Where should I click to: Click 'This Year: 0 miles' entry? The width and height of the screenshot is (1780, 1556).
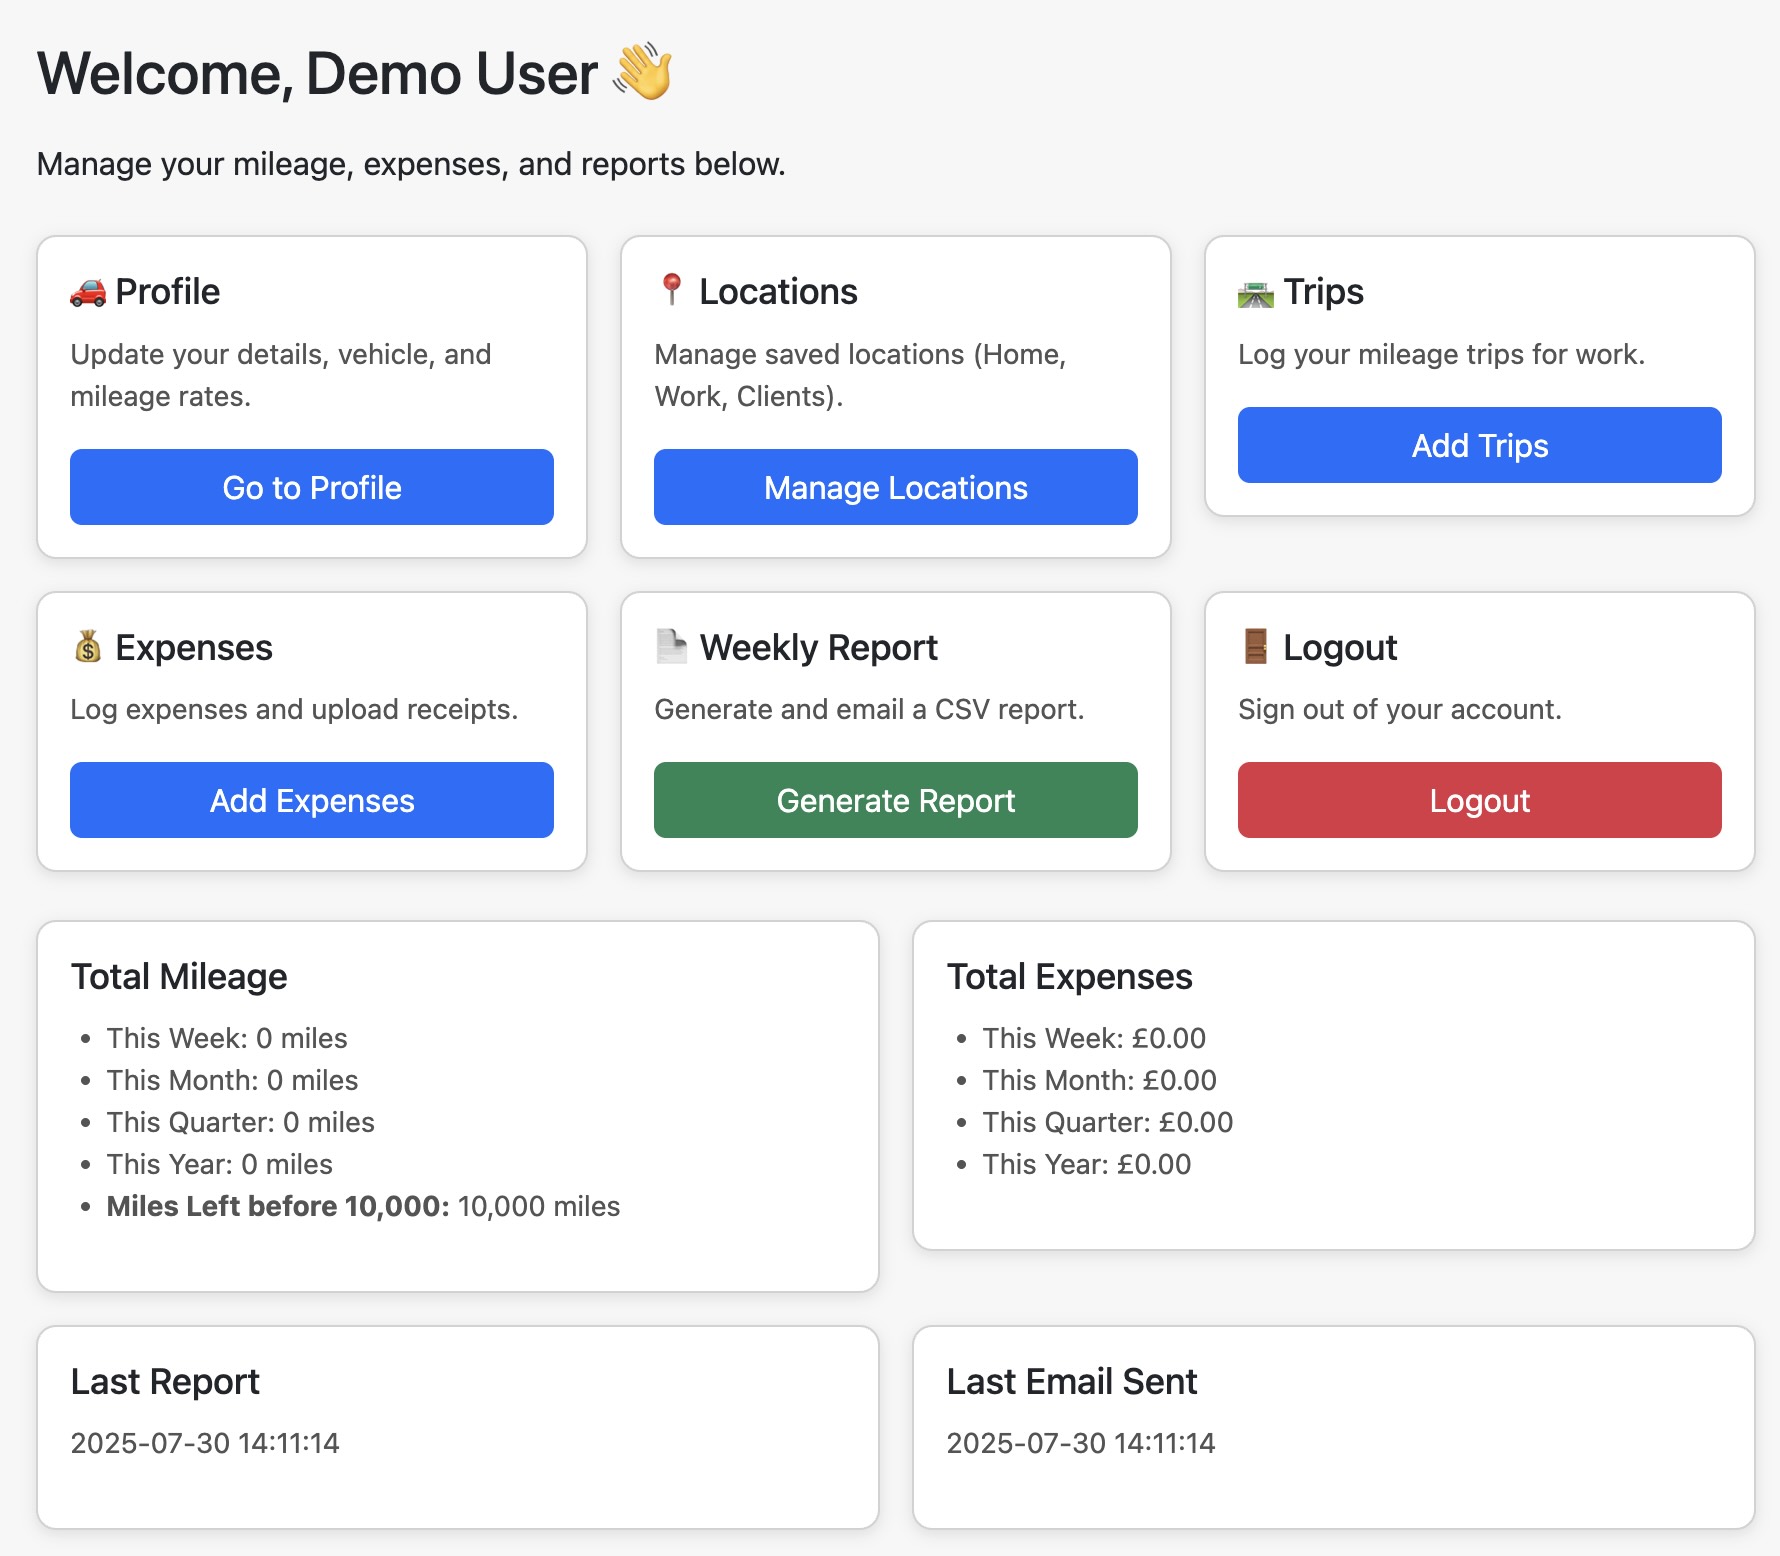point(219,1164)
